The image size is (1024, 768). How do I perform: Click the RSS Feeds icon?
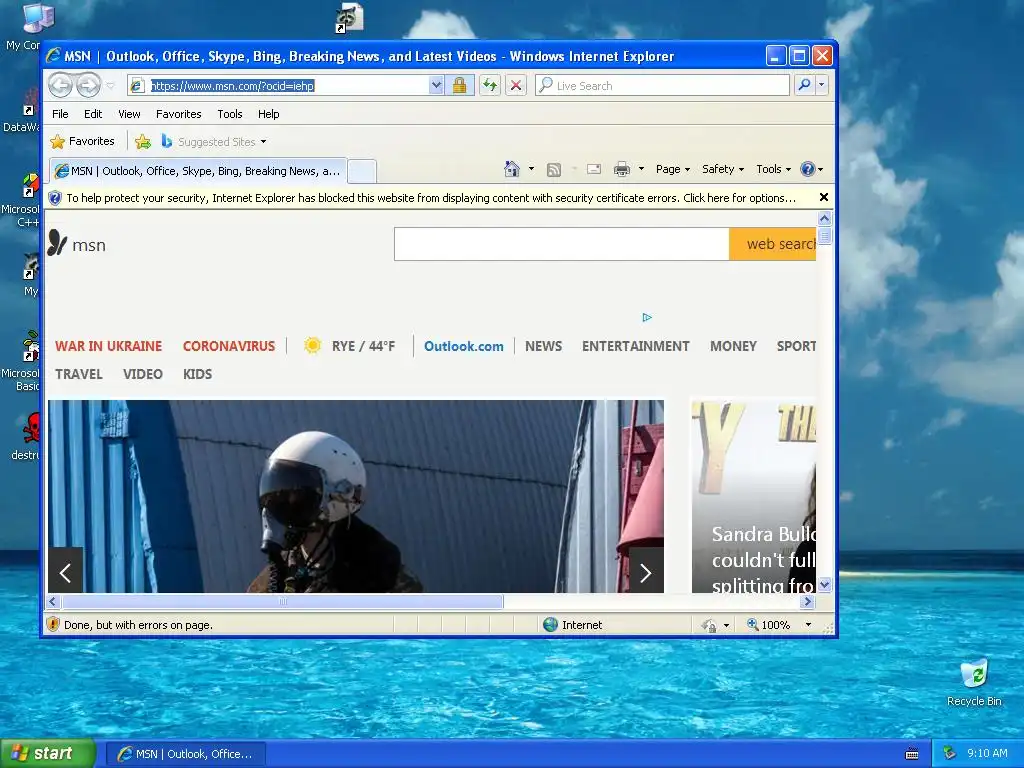[554, 170]
